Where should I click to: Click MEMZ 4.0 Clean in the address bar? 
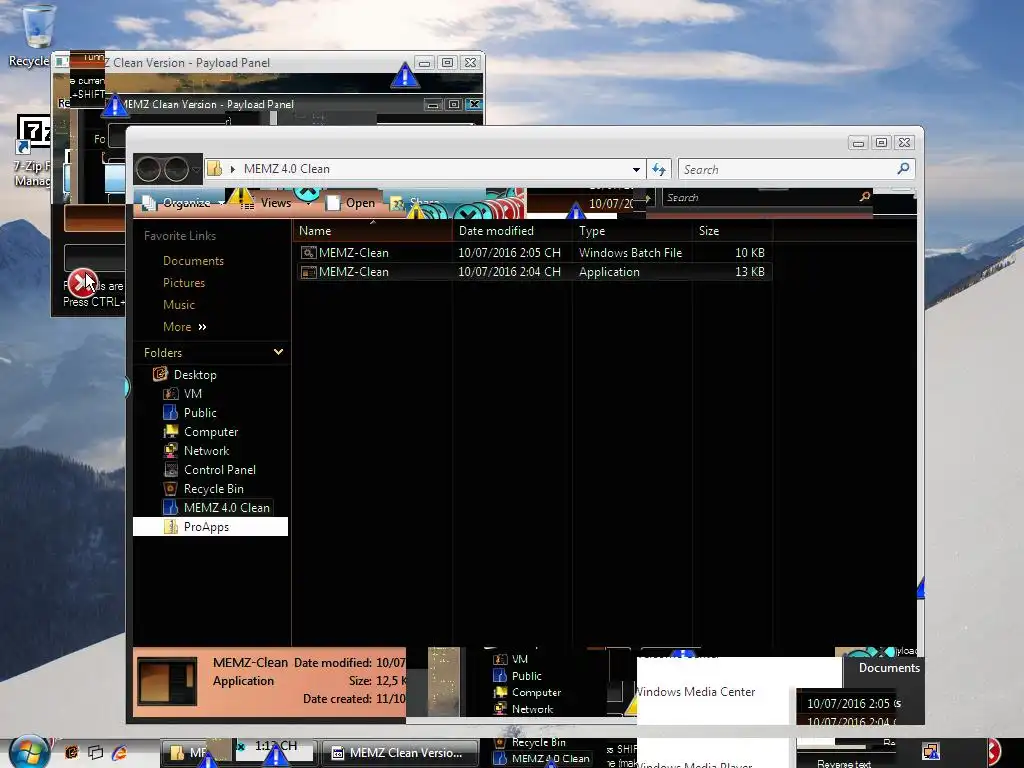point(287,168)
